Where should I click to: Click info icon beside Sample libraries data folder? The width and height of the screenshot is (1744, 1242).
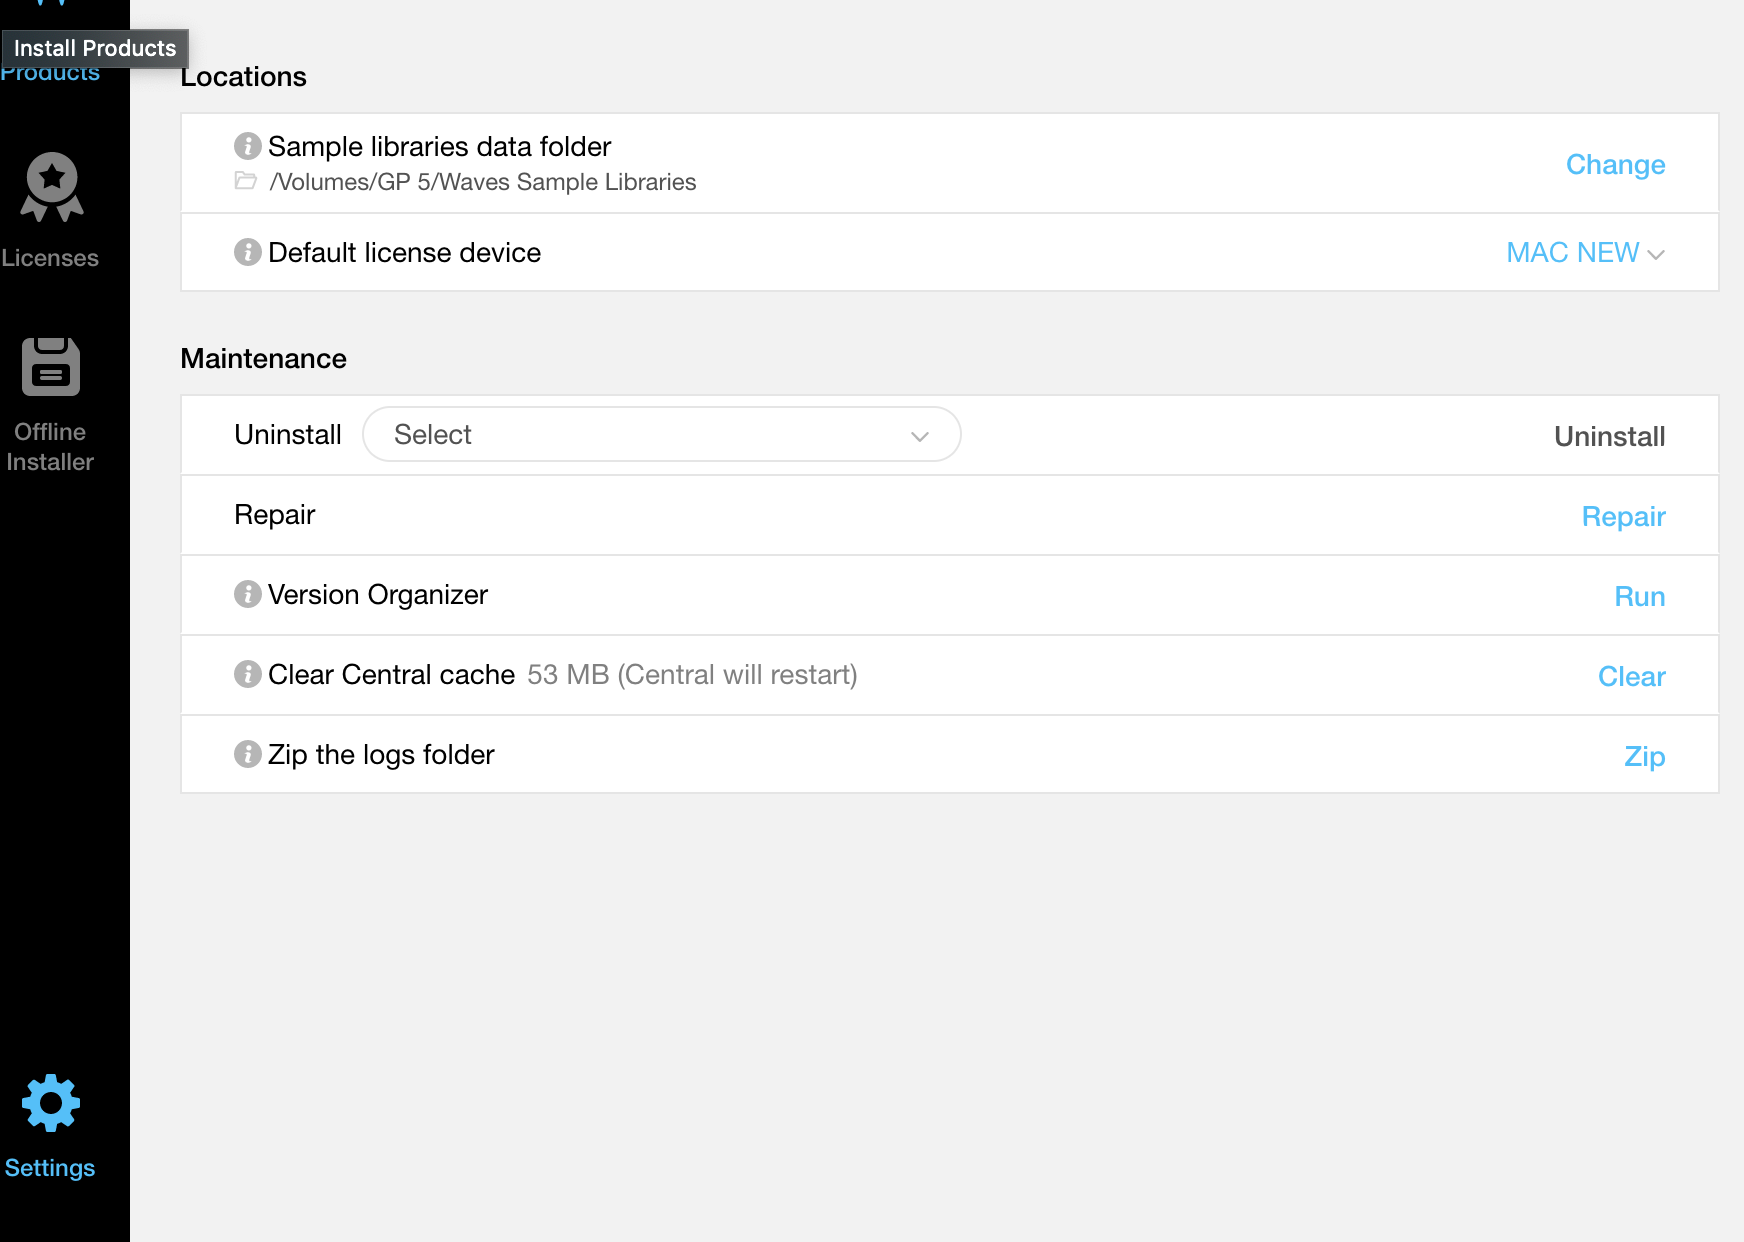247,146
